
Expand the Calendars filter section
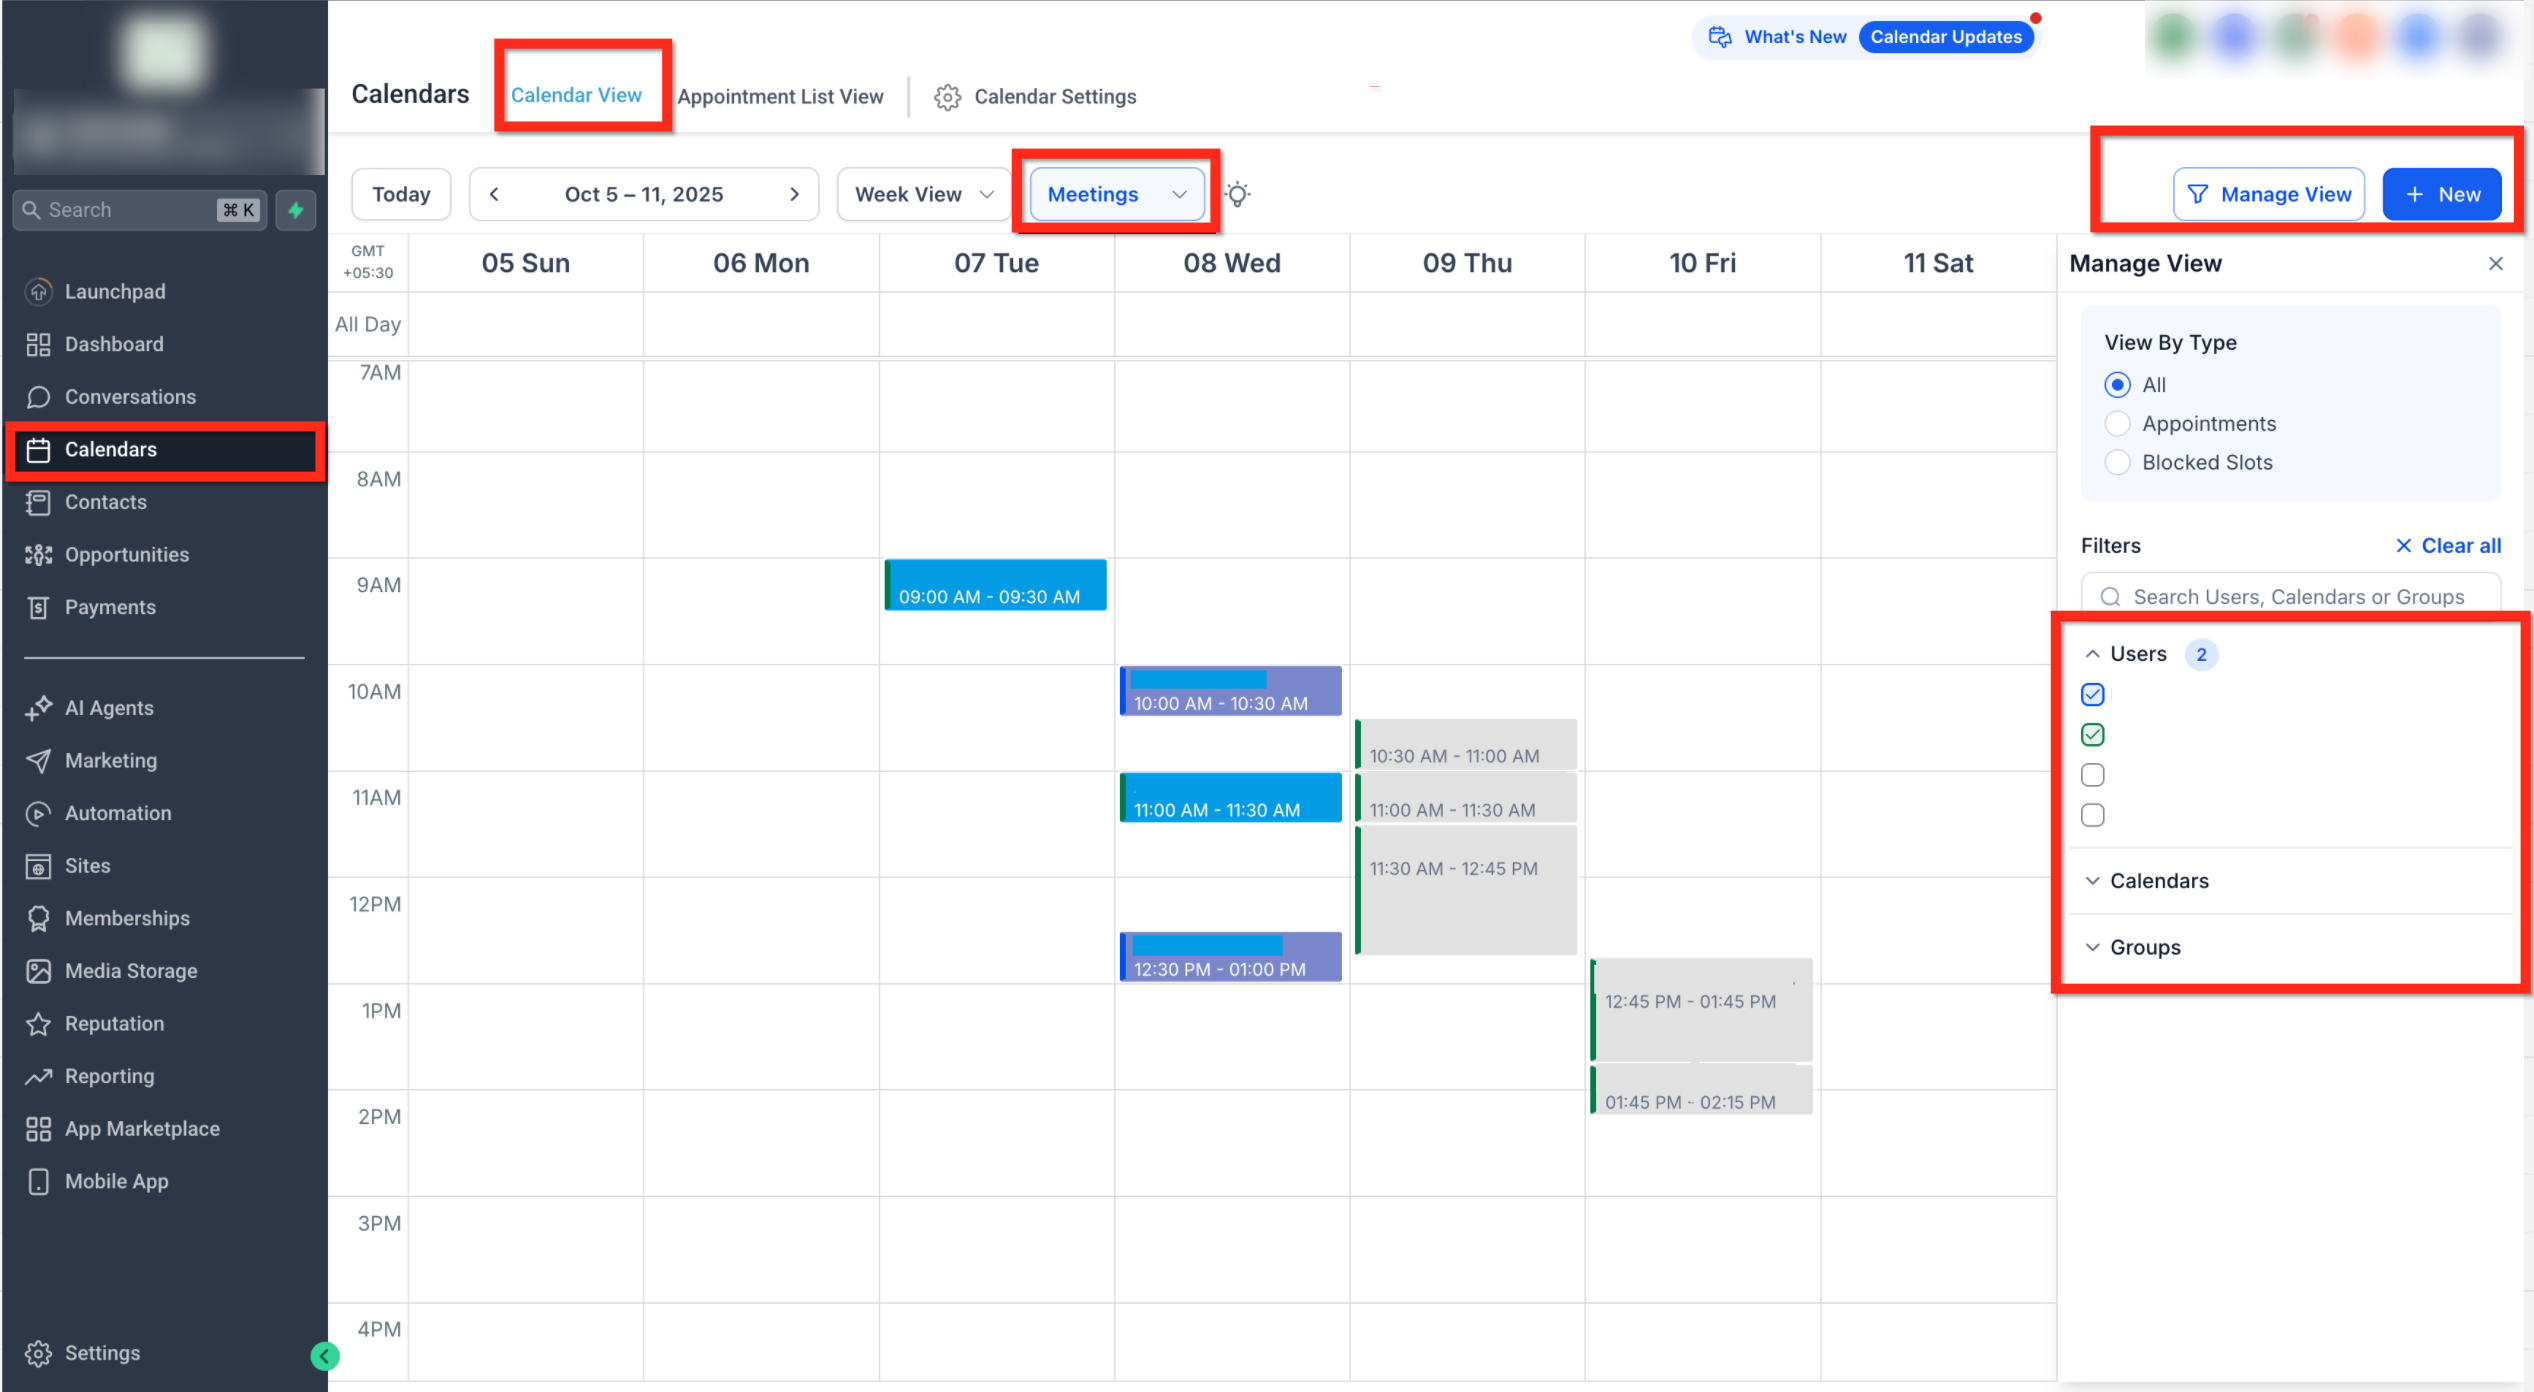[2158, 881]
